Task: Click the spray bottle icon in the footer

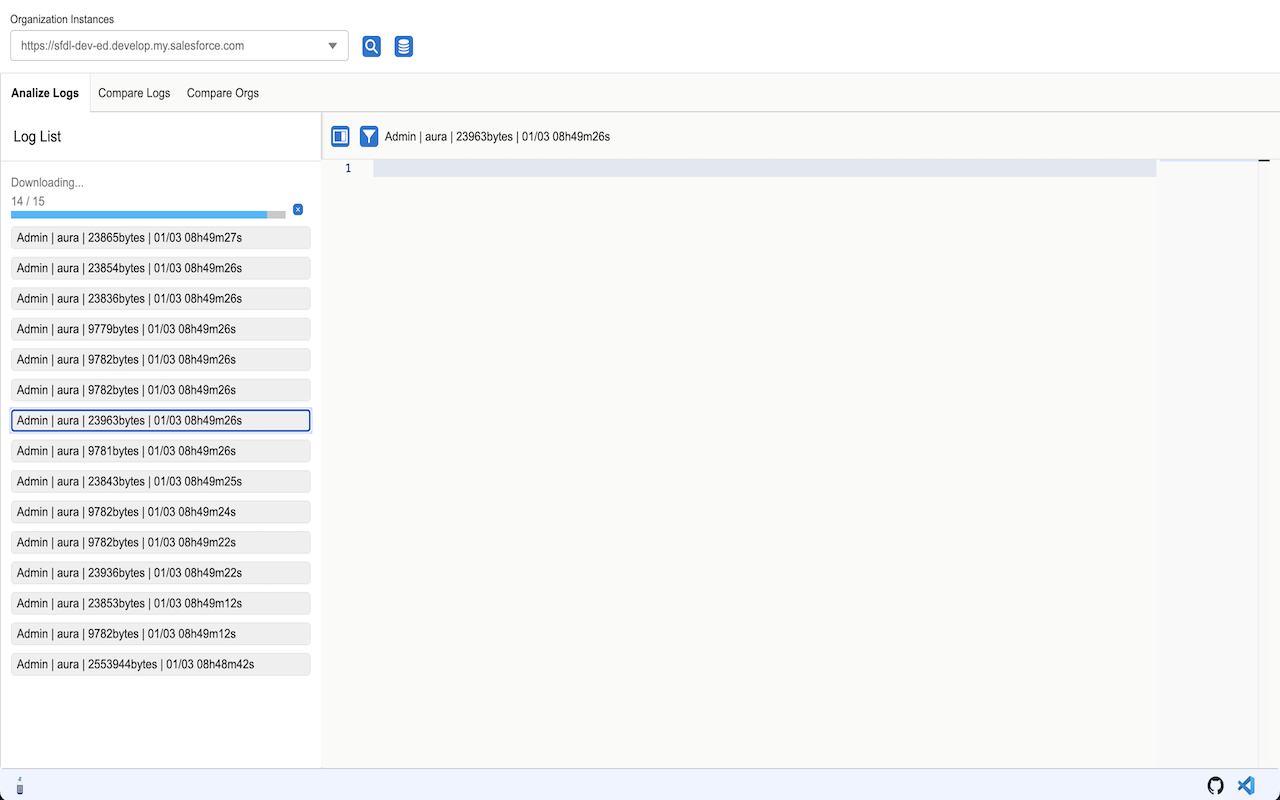Action: point(19,786)
